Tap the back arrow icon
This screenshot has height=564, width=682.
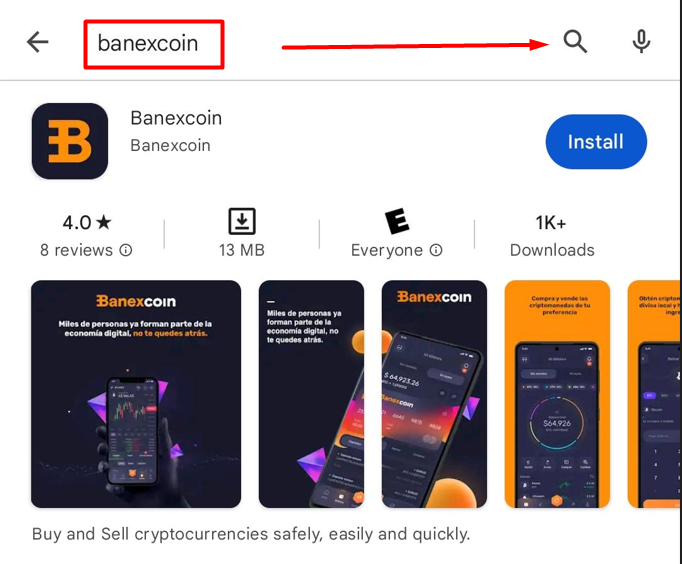coord(37,42)
